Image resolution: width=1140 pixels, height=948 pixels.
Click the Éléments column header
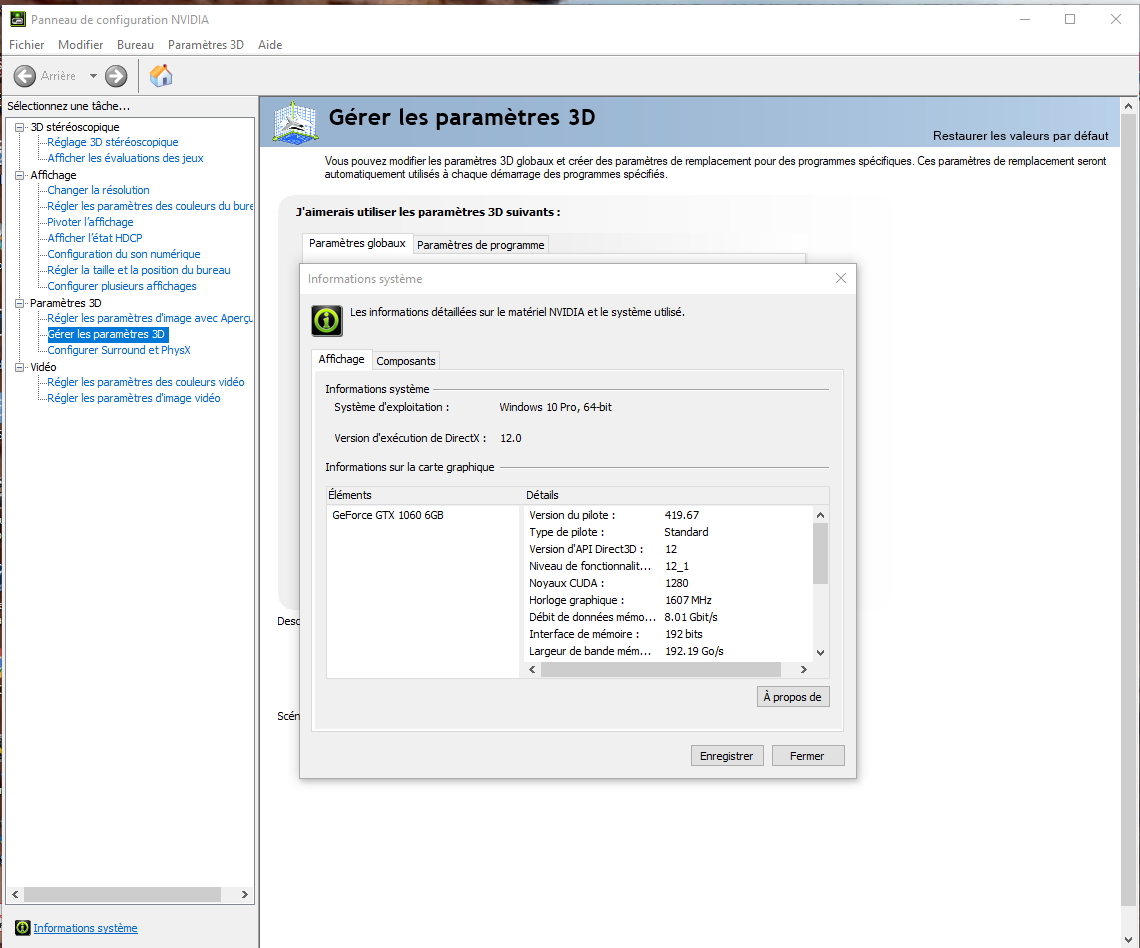(425, 495)
